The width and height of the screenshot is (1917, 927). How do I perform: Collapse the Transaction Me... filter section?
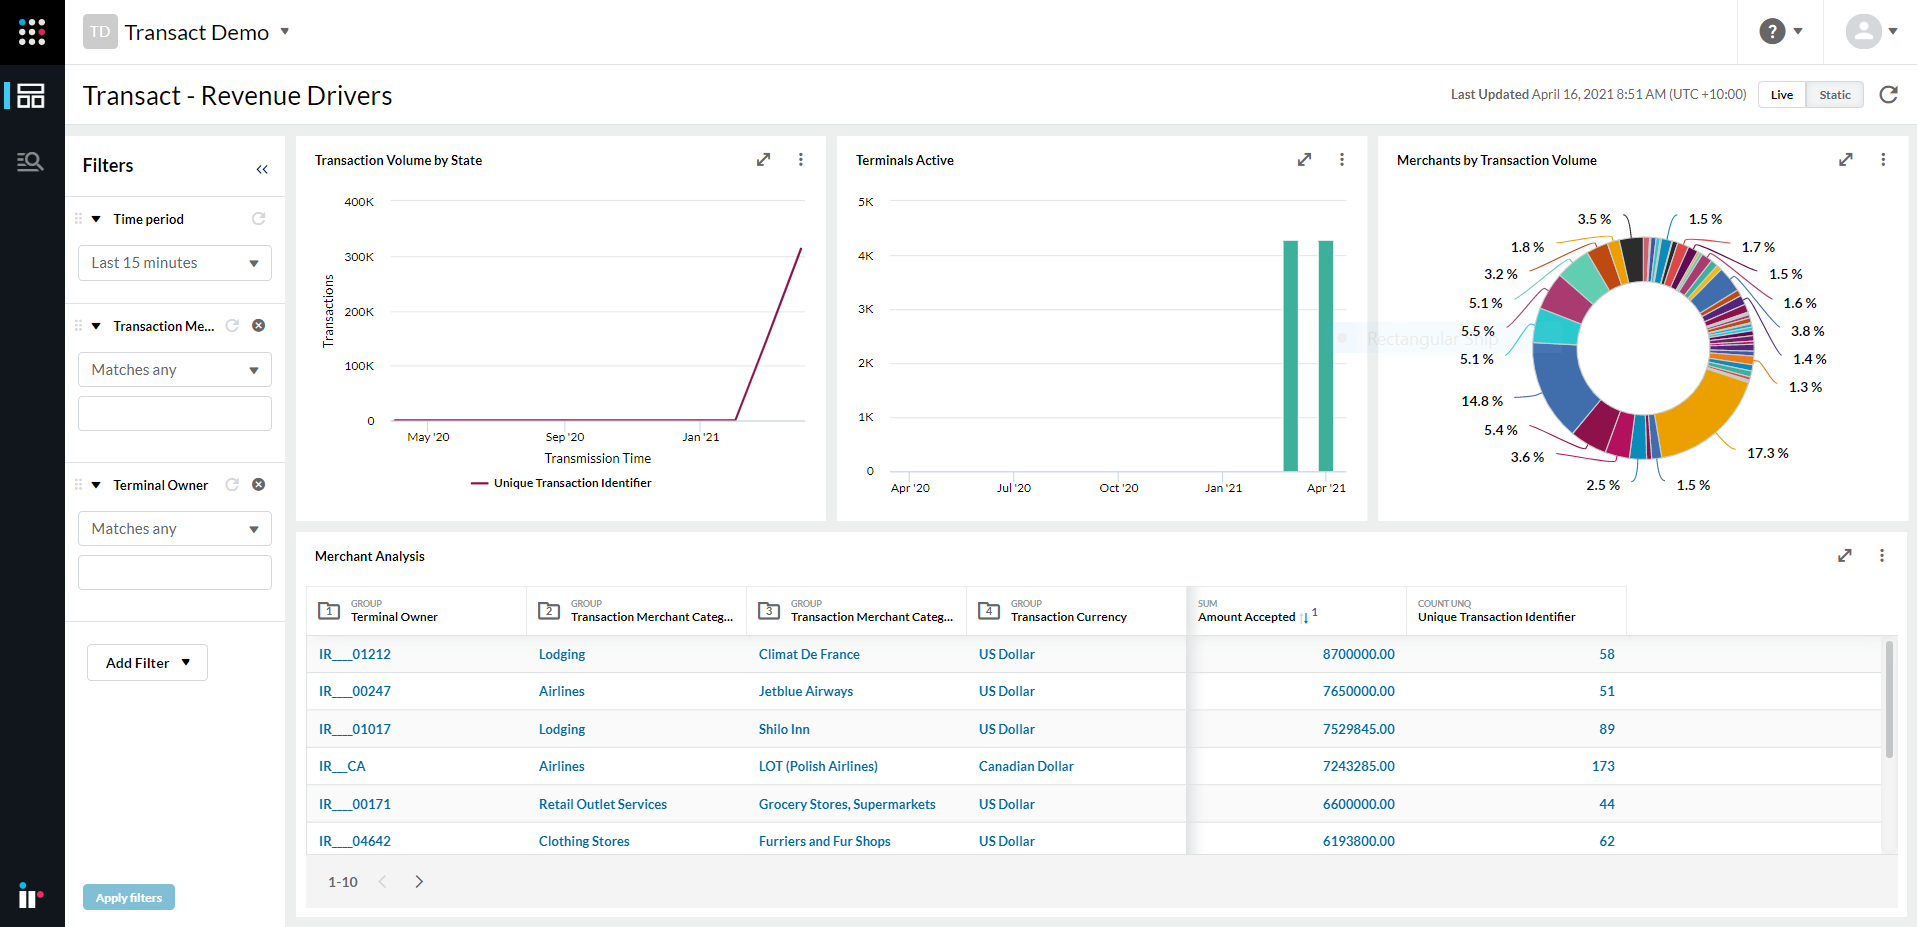[96, 325]
